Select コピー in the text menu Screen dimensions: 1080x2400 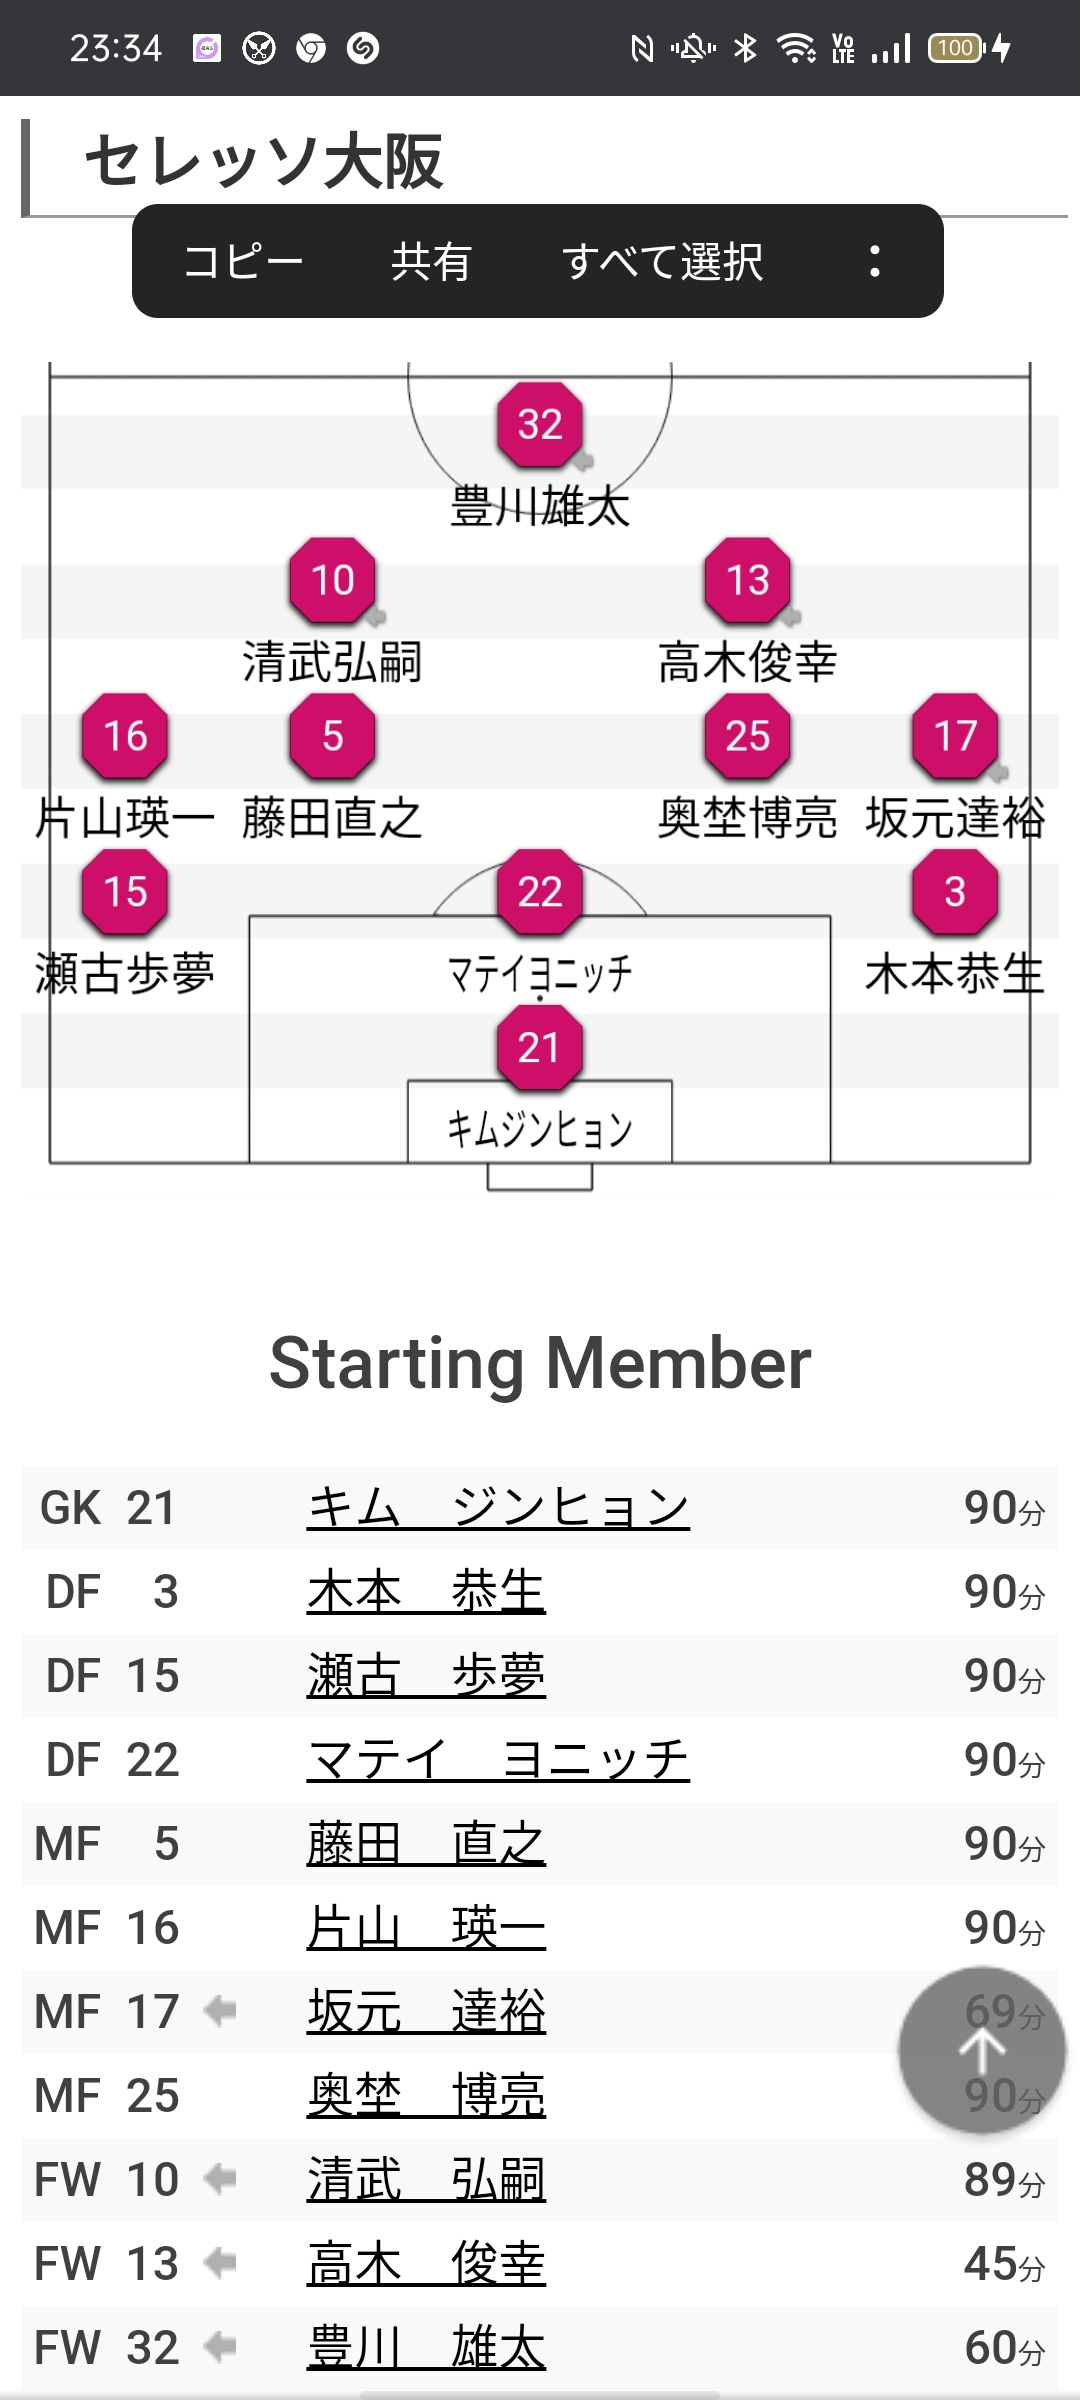coord(243,262)
